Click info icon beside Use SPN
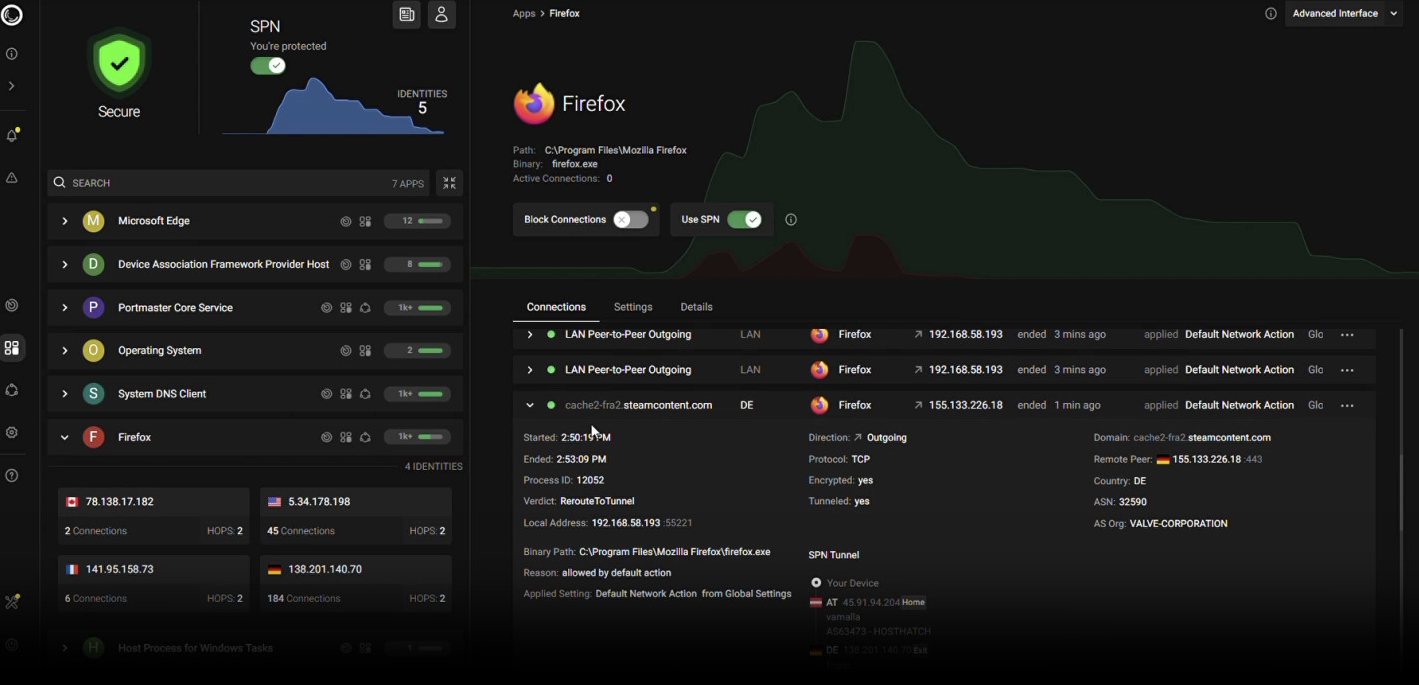 pos(790,220)
